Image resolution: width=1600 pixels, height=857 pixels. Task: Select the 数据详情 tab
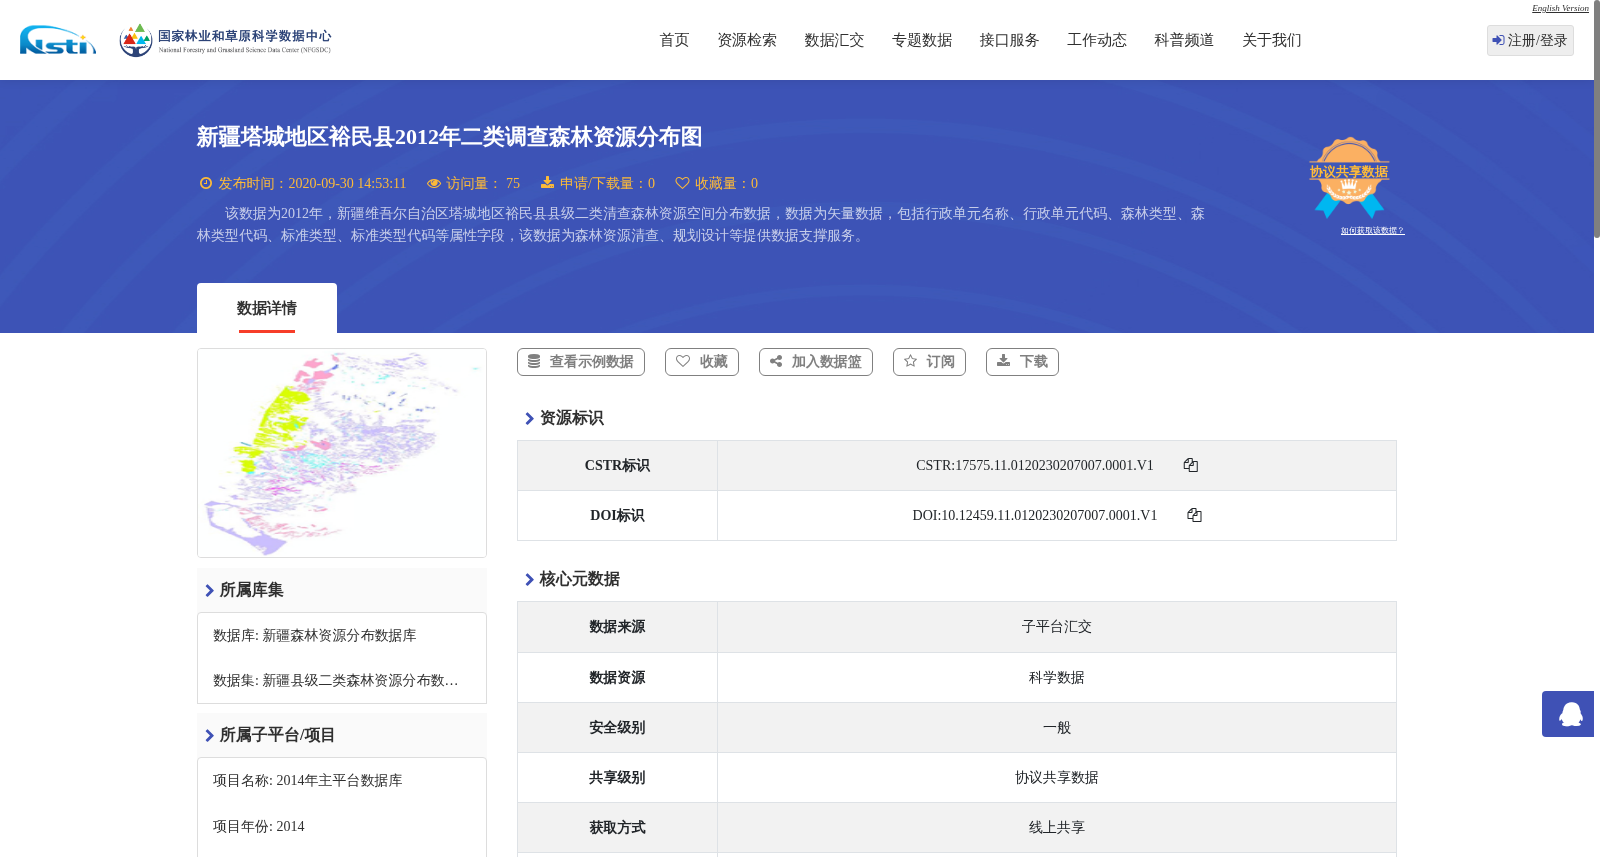pos(267,308)
